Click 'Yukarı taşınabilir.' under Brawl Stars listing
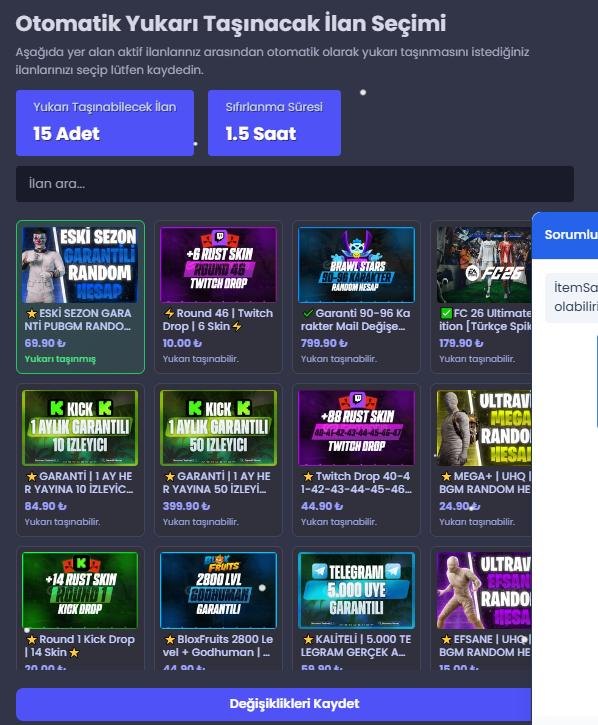This screenshot has height=725, width=598. coord(339,359)
